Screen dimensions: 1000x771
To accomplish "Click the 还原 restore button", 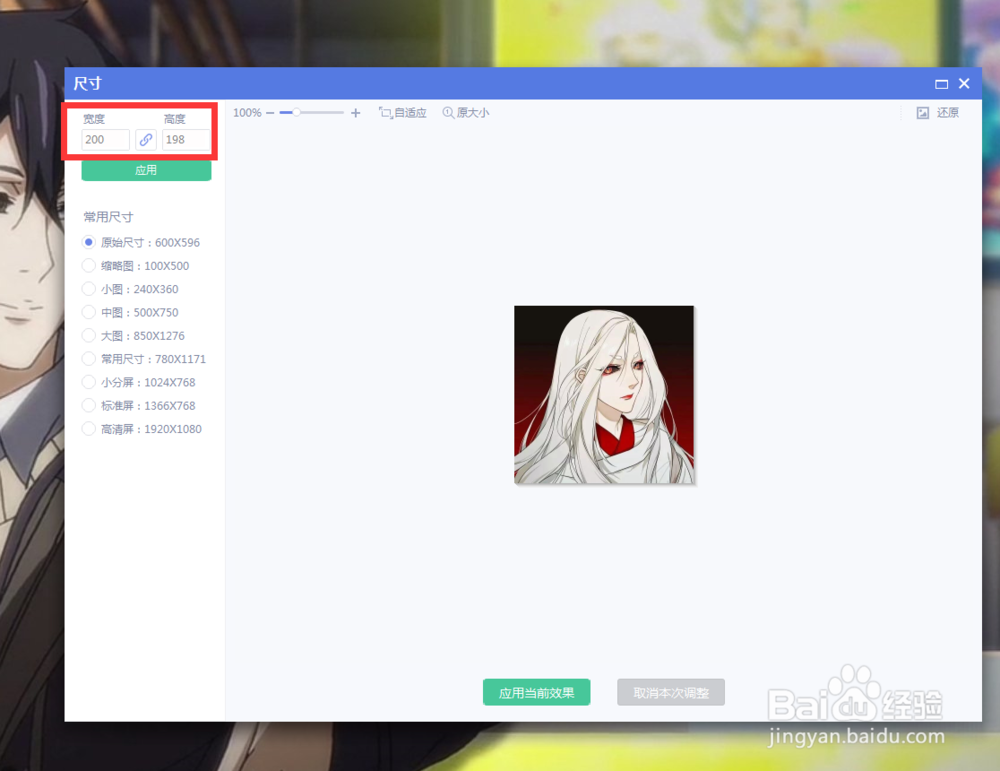I will point(938,113).
